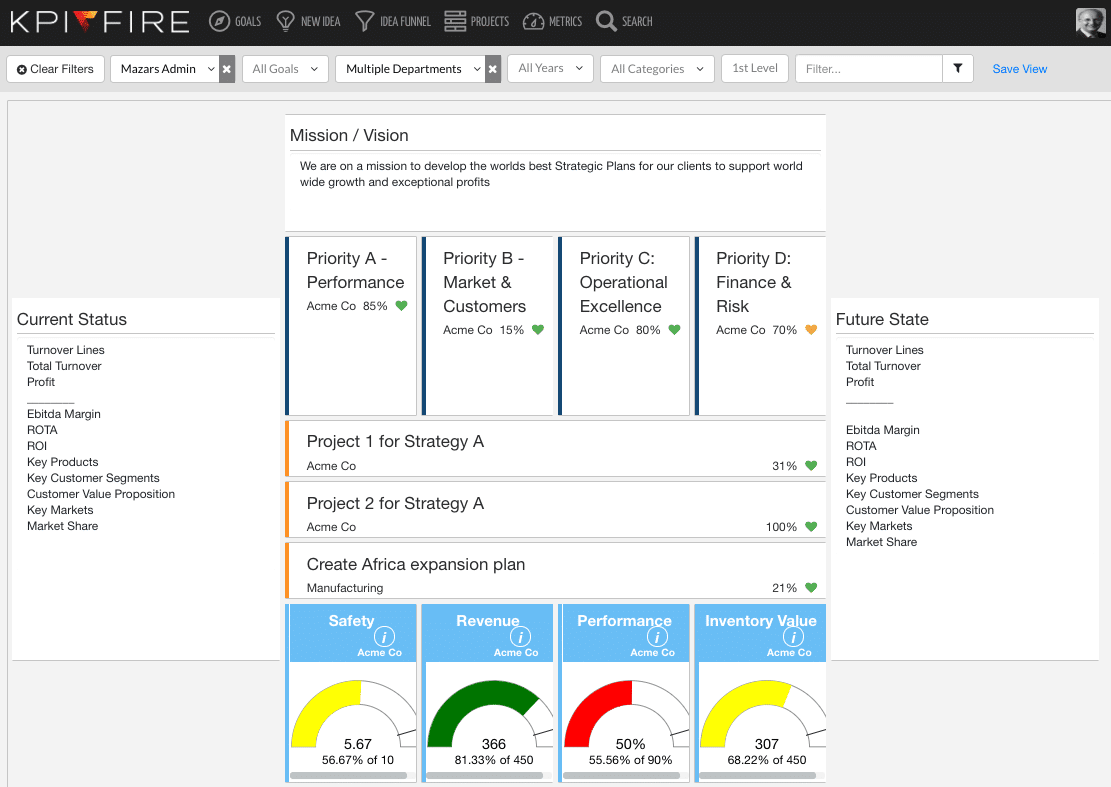Open the New Idea menu item
Screen dimensions: 1111x787
(320, 22)
